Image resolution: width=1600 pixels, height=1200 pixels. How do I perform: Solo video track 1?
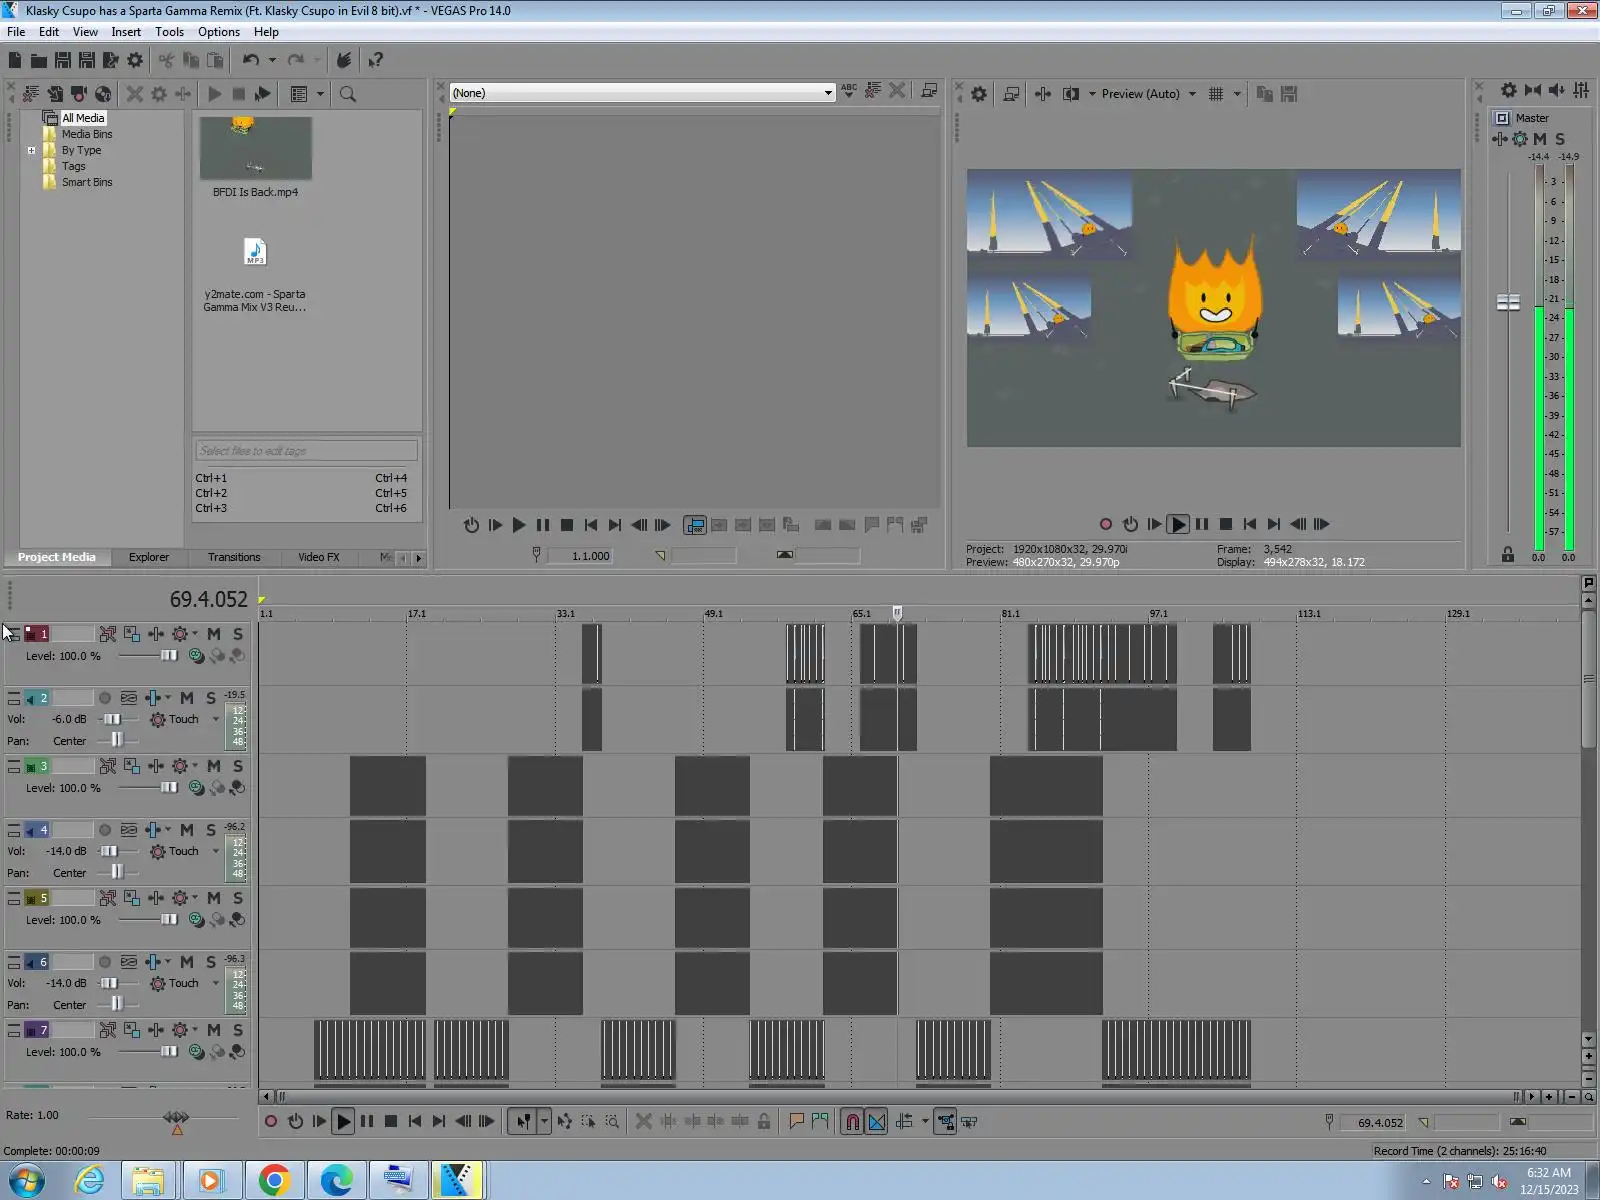pos(238,634)
